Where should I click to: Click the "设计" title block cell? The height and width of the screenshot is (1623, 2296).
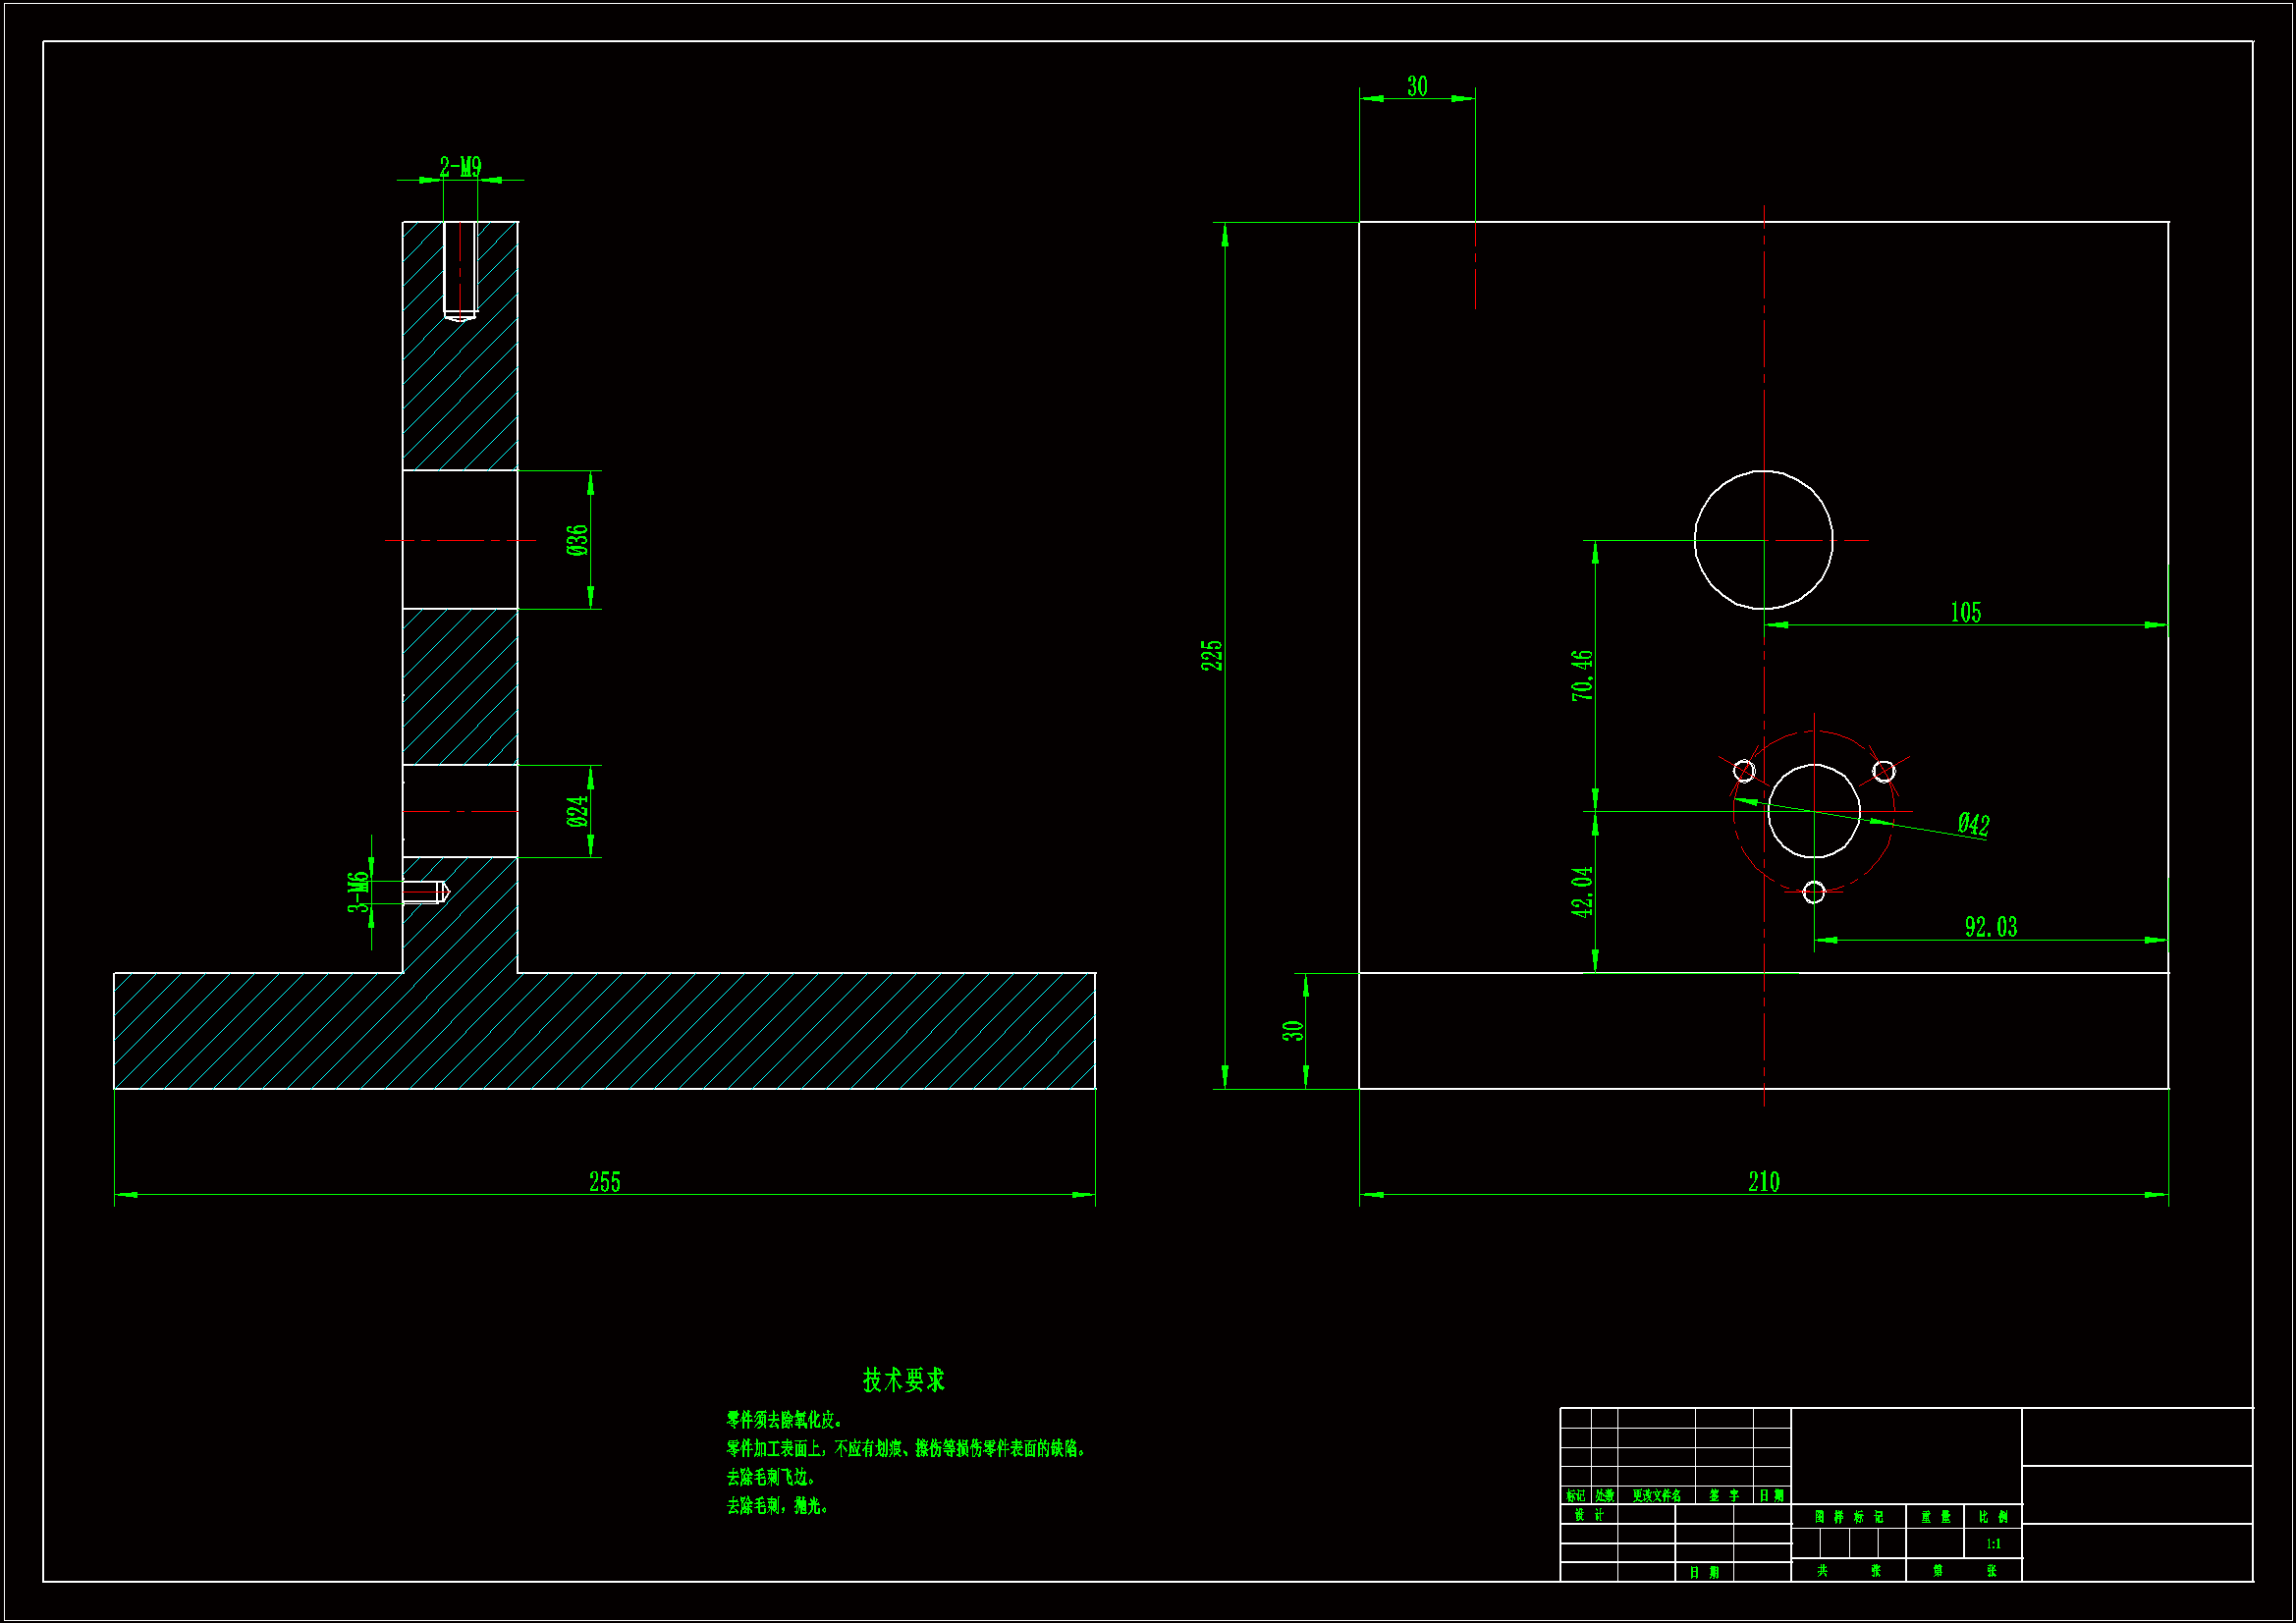coord(1589,1515)
